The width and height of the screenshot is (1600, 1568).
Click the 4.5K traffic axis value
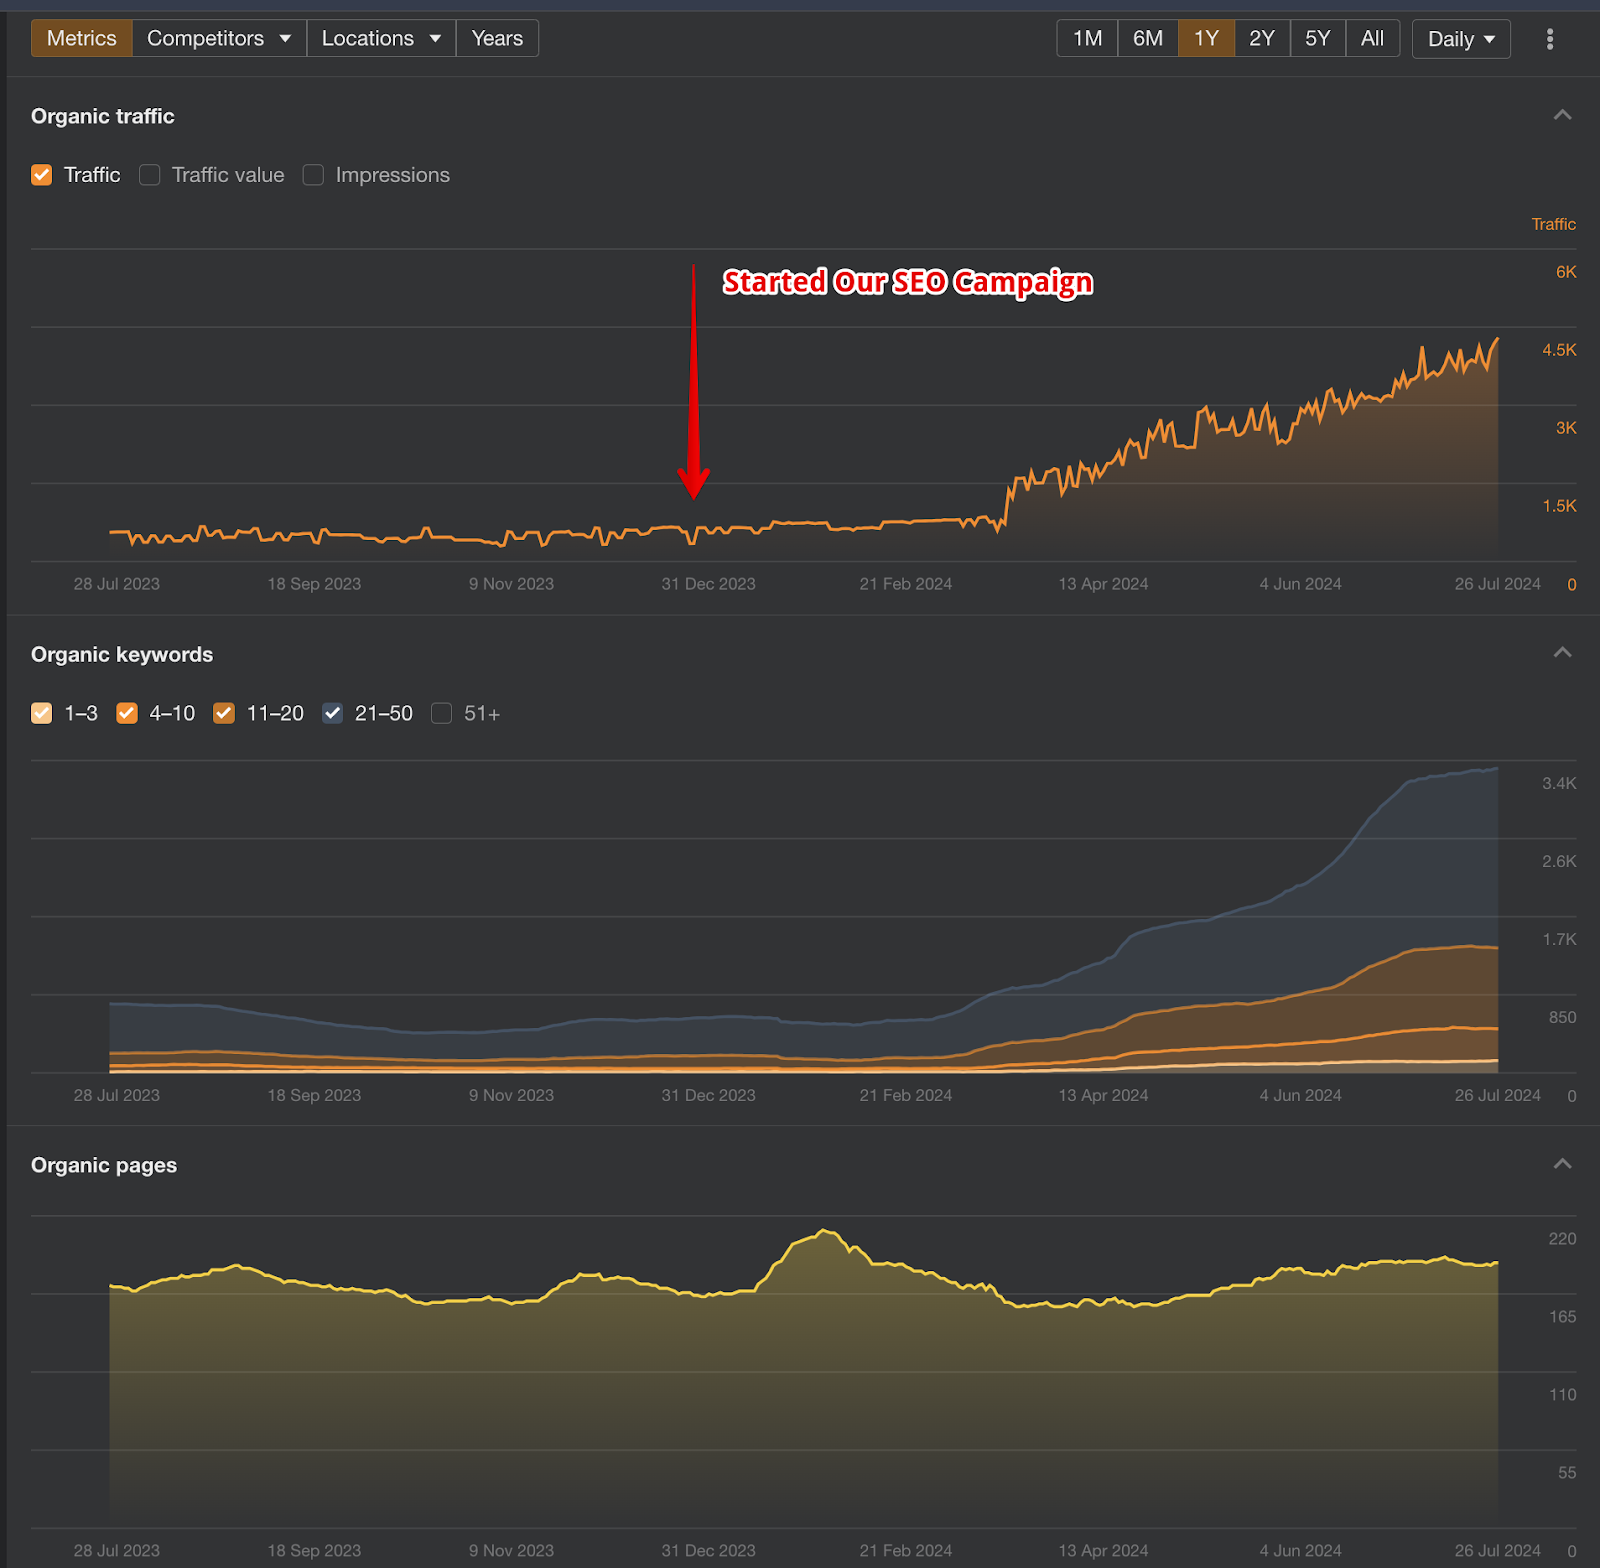[1559, 350]
